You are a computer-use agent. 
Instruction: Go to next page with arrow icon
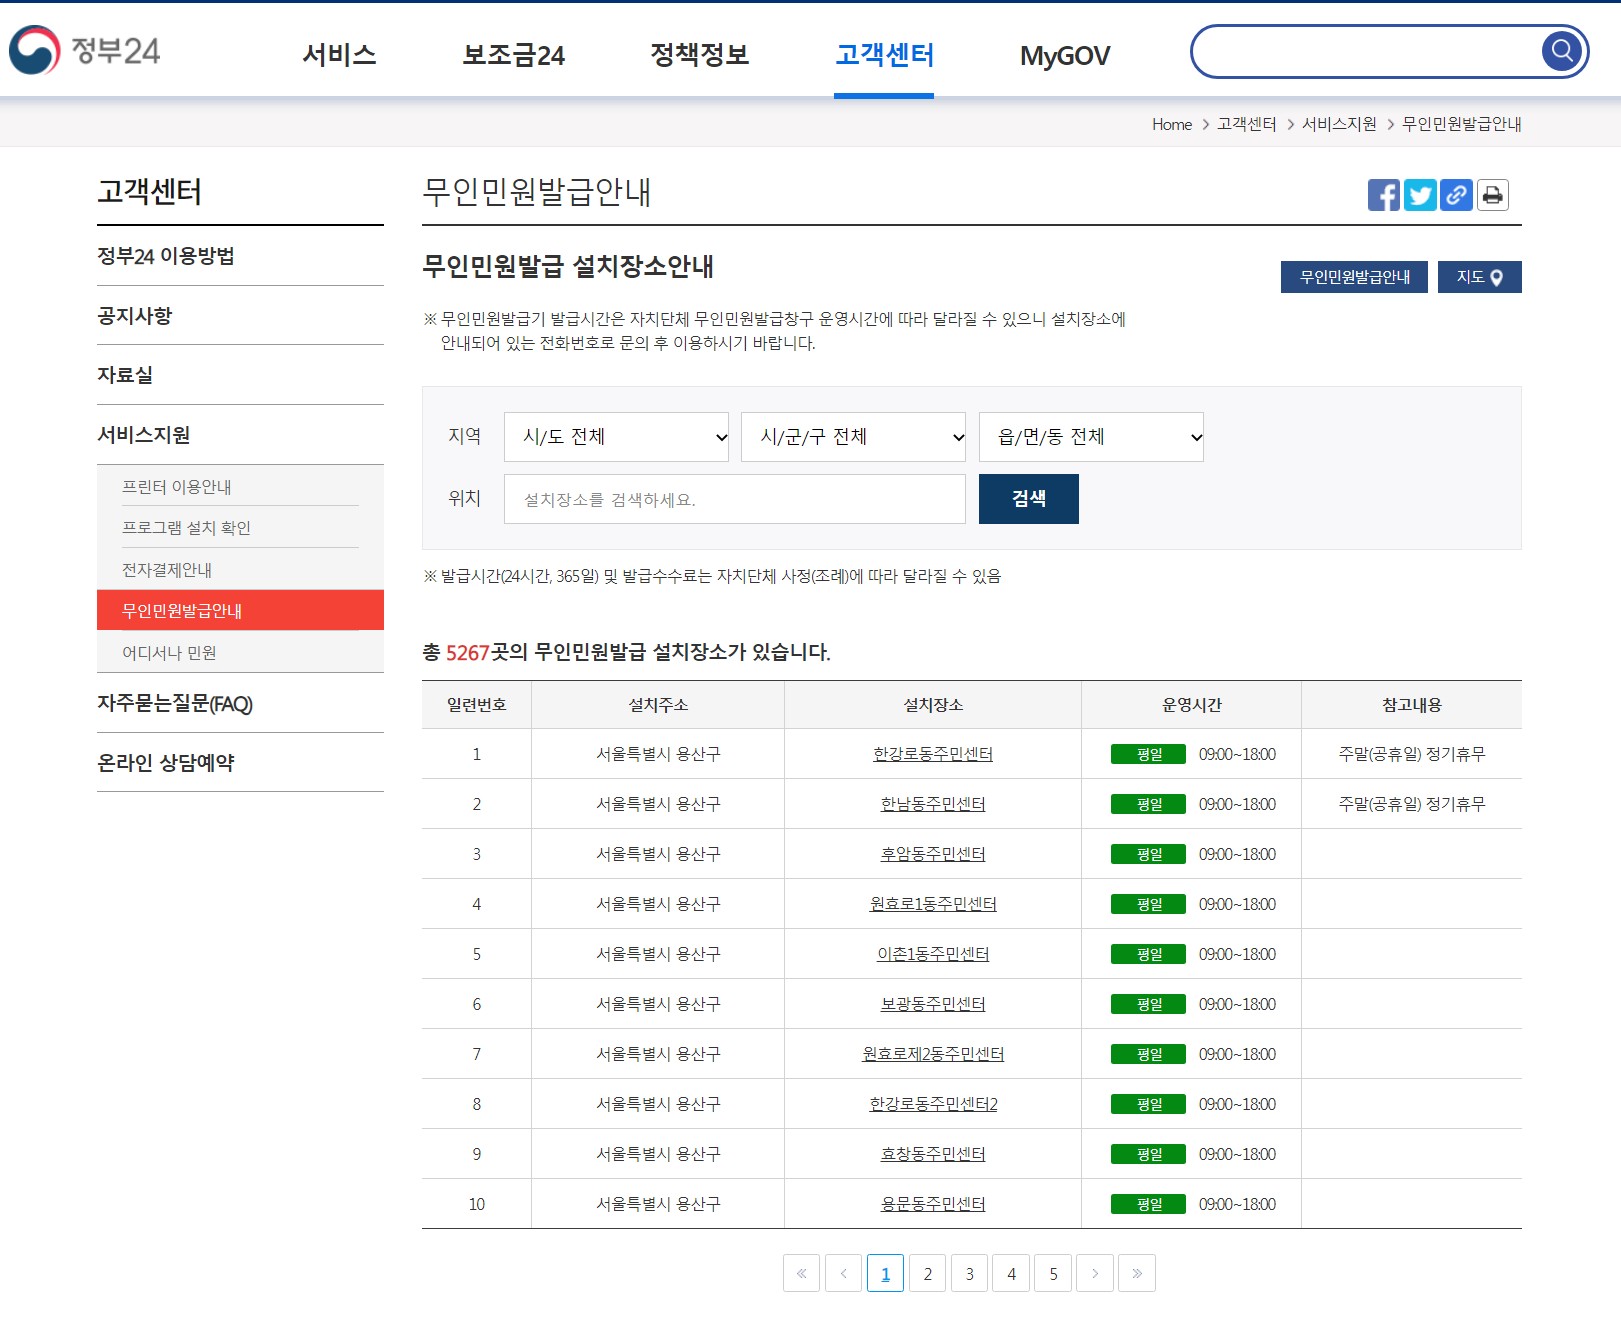[1095, 1272]
